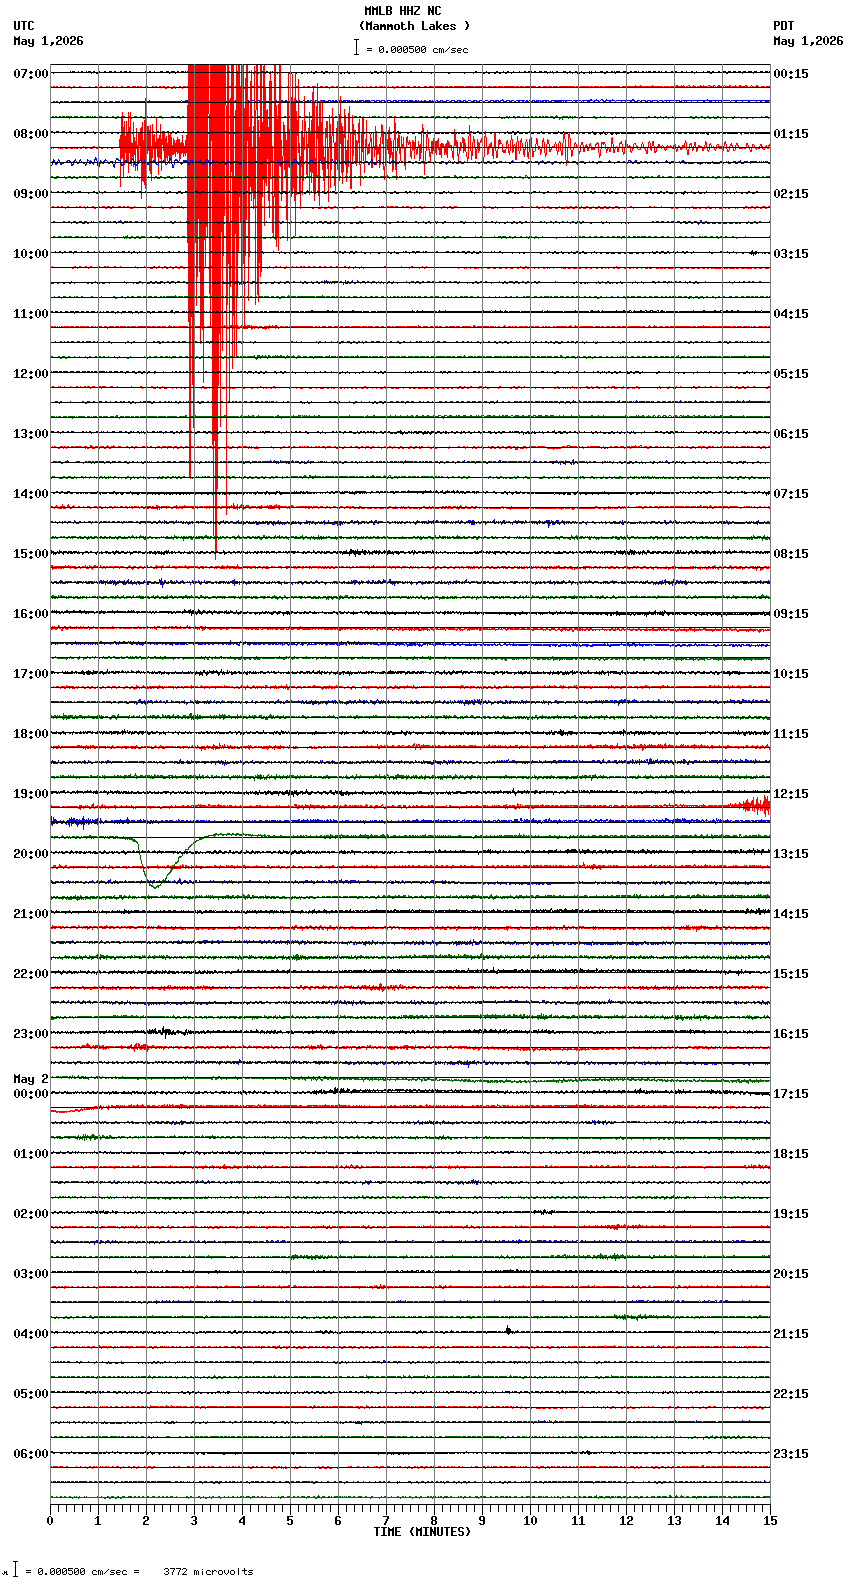
Task: Click the '21:15' PDT time label
Action: [x=791, y=1334]
